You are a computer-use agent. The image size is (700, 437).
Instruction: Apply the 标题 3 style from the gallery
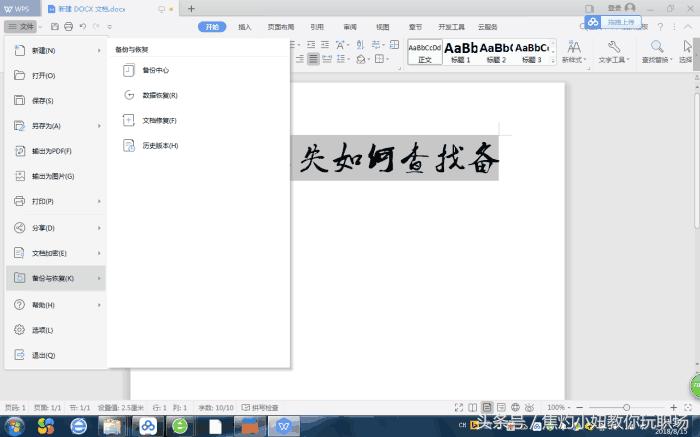coord(532,52)
